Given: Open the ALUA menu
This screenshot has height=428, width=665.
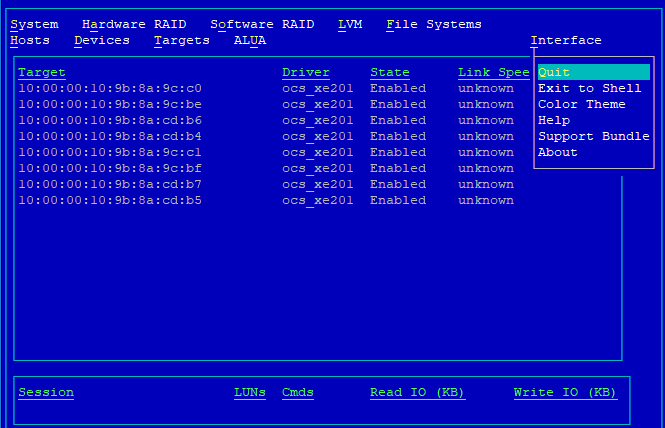Looking at the screenshot, I should [250, 40].
